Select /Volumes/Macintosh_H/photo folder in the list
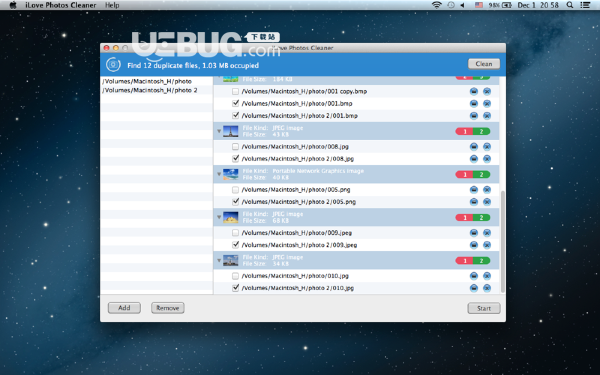600x375 pixels. (157, 81)
